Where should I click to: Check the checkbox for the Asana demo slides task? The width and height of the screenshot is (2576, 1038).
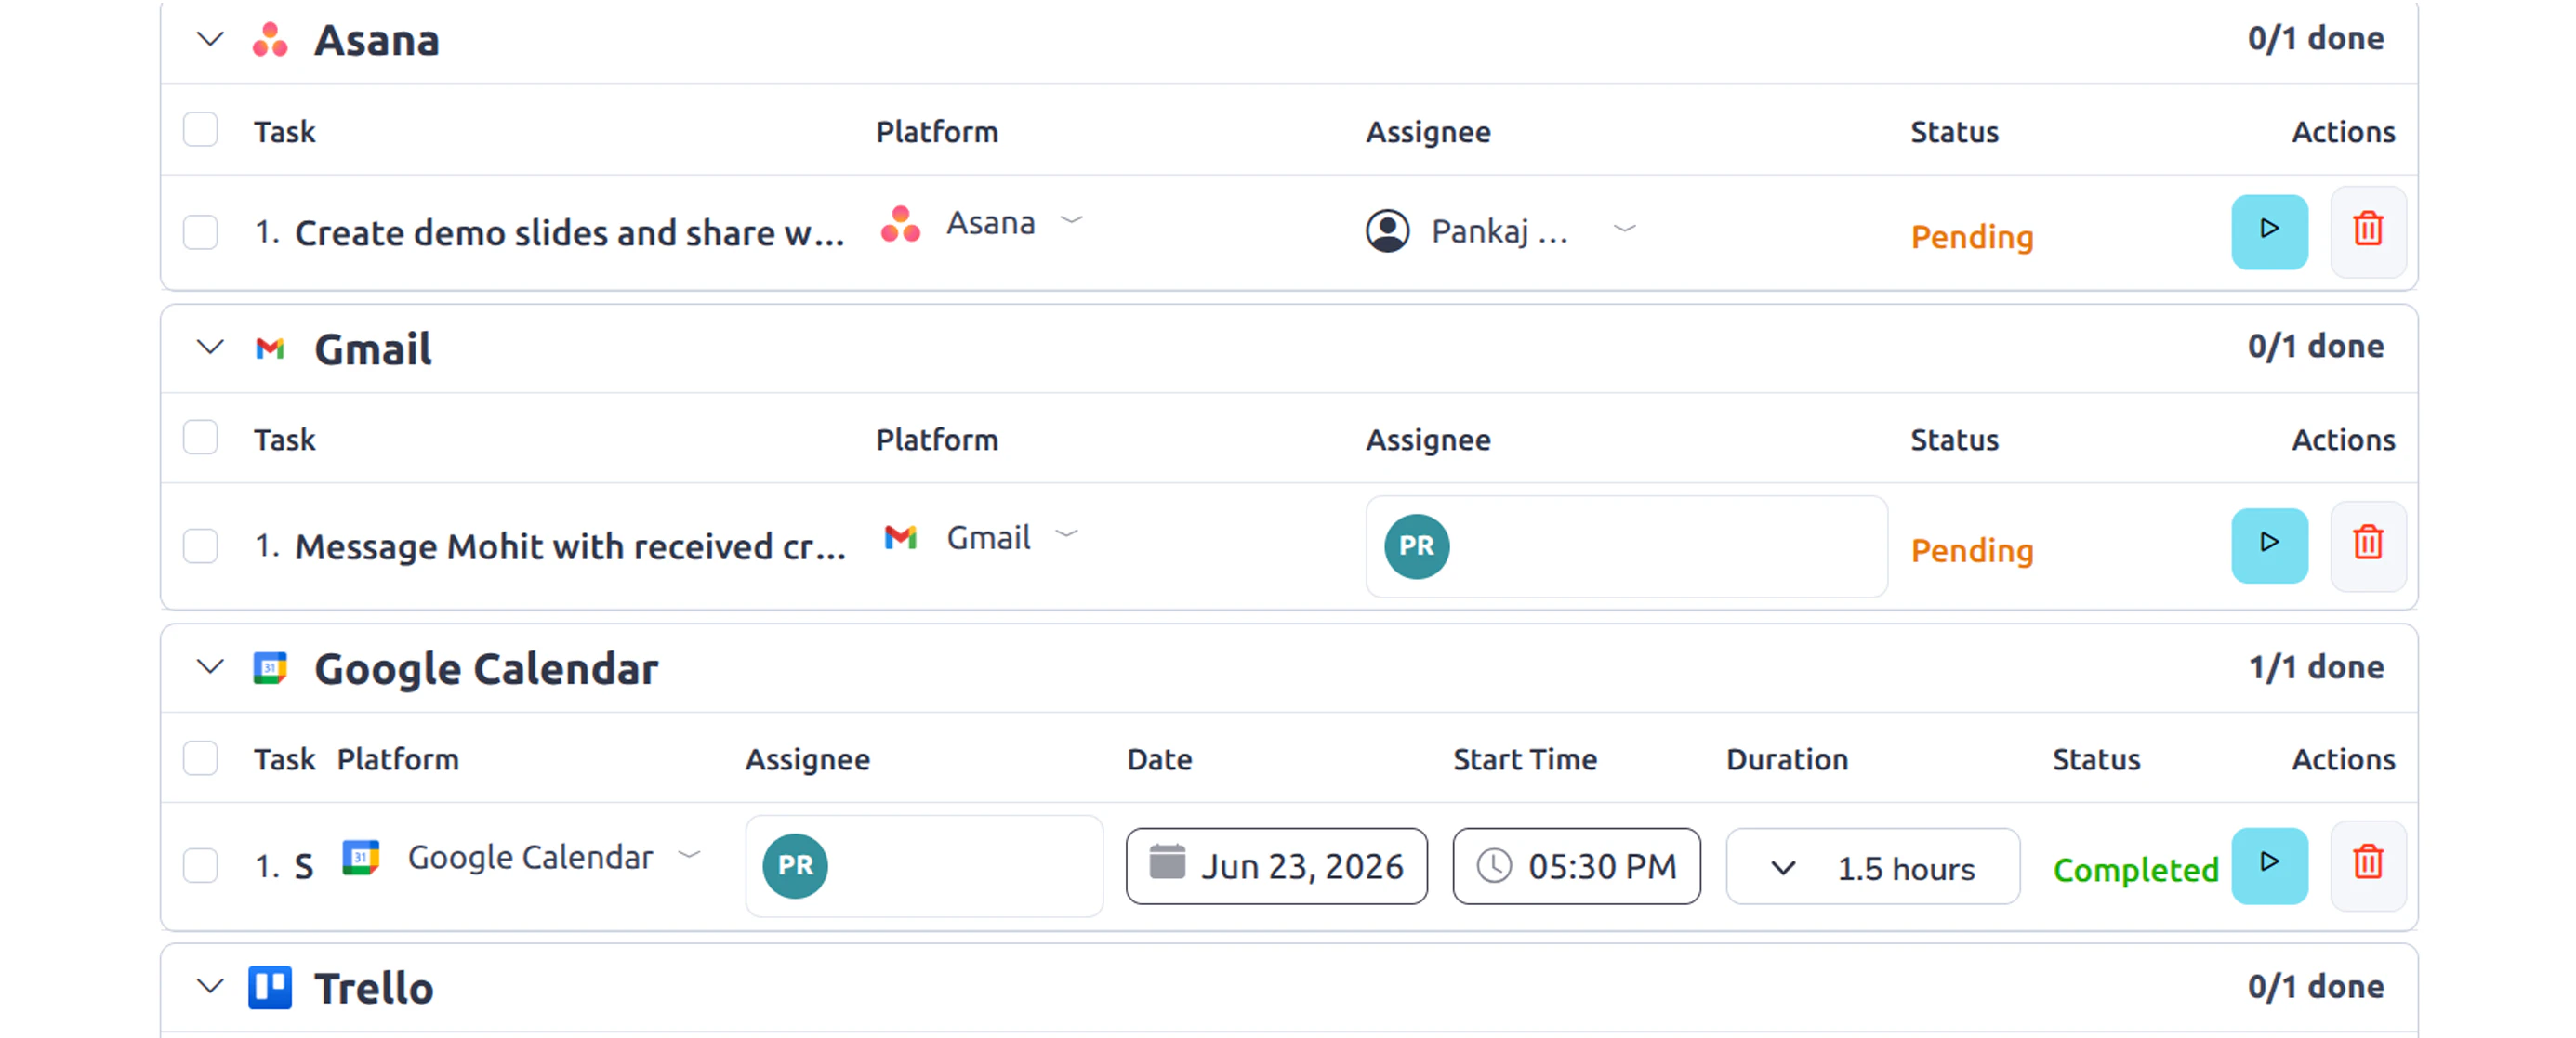(x=200, y=232)
